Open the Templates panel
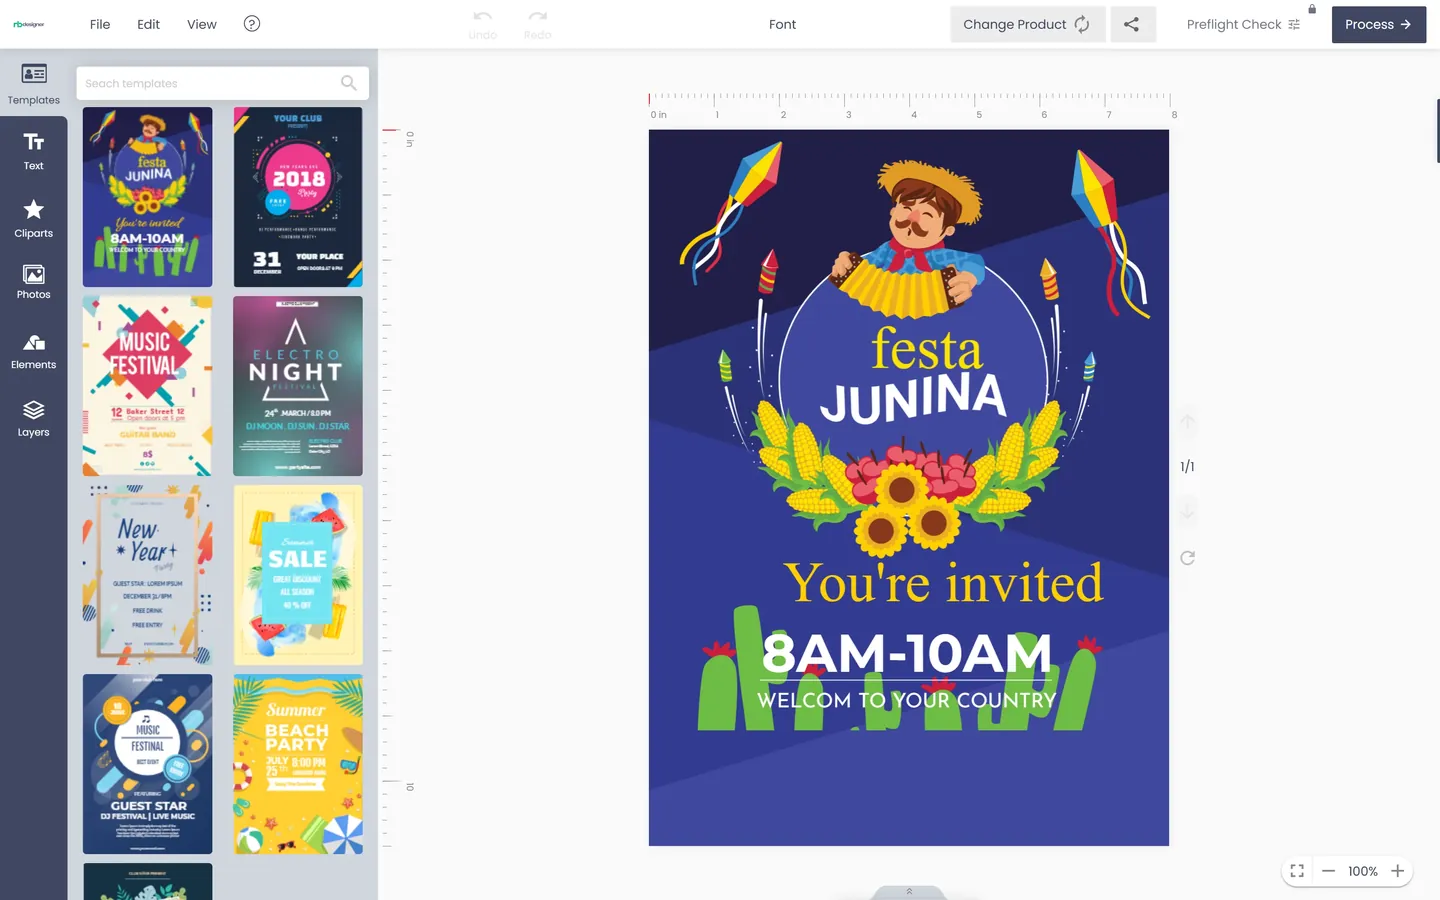This screenshot has width=1440, height=900. (34, 83)
